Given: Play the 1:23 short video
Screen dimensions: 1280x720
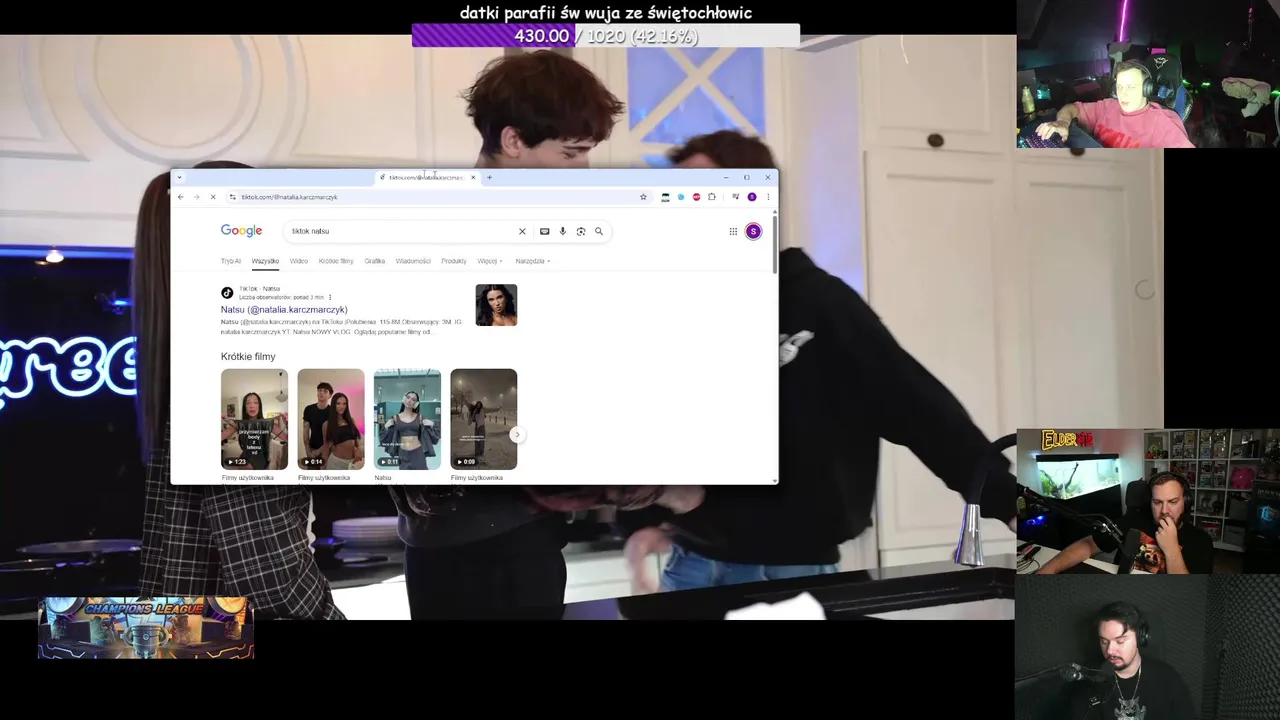Looking at the screenshot, I should 254,419.
